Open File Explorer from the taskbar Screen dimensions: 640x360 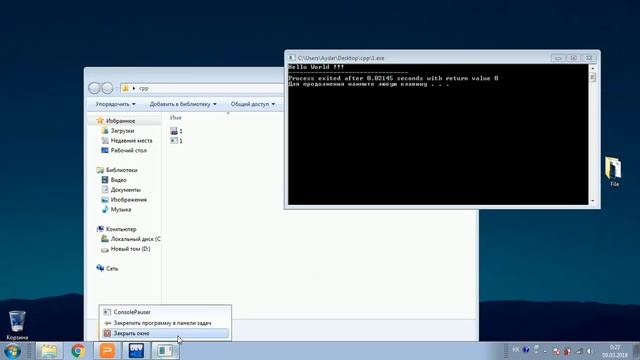tap(49, 351)
